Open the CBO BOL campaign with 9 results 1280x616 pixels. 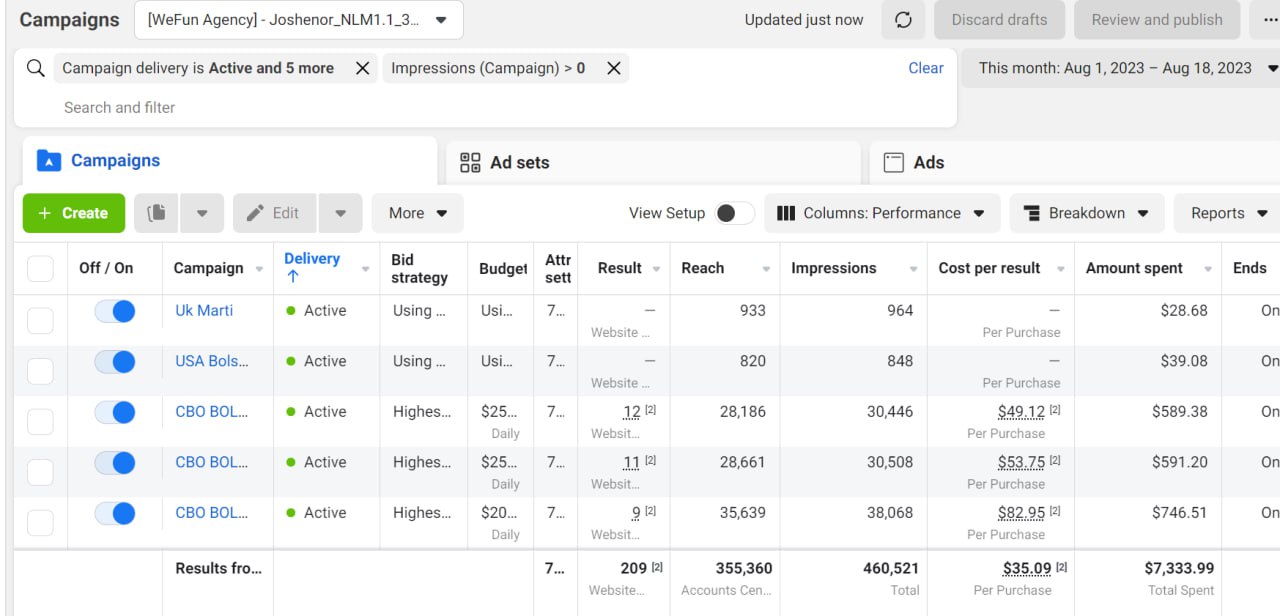[x=212, y=512]
